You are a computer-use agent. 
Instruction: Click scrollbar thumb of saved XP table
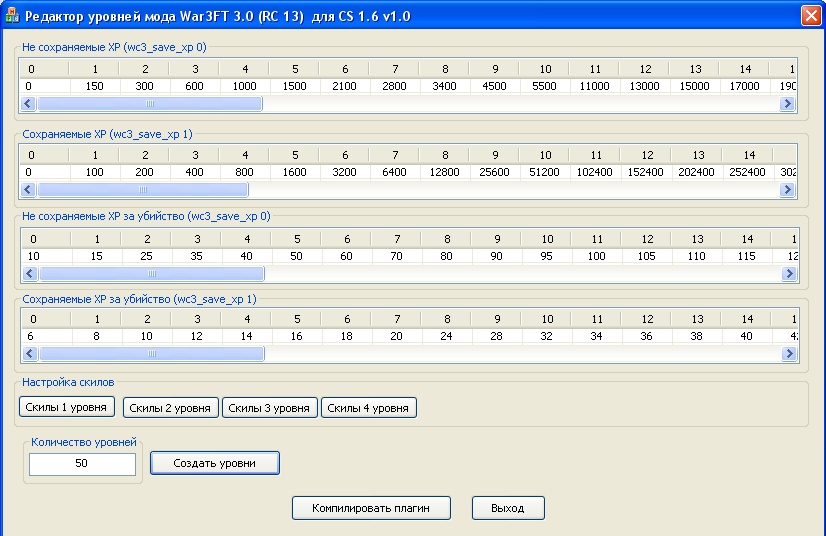point(143,189)
